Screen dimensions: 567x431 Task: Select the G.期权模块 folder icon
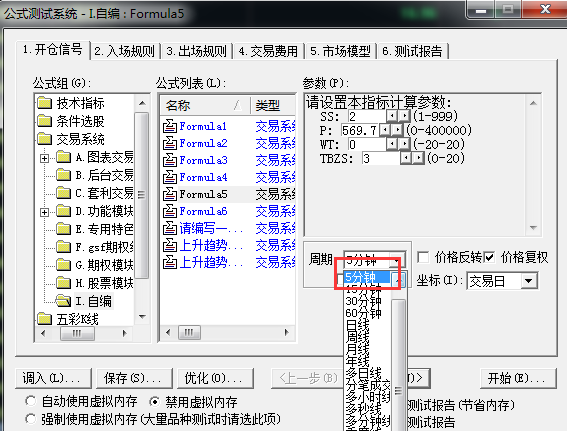tap(64, 265)
